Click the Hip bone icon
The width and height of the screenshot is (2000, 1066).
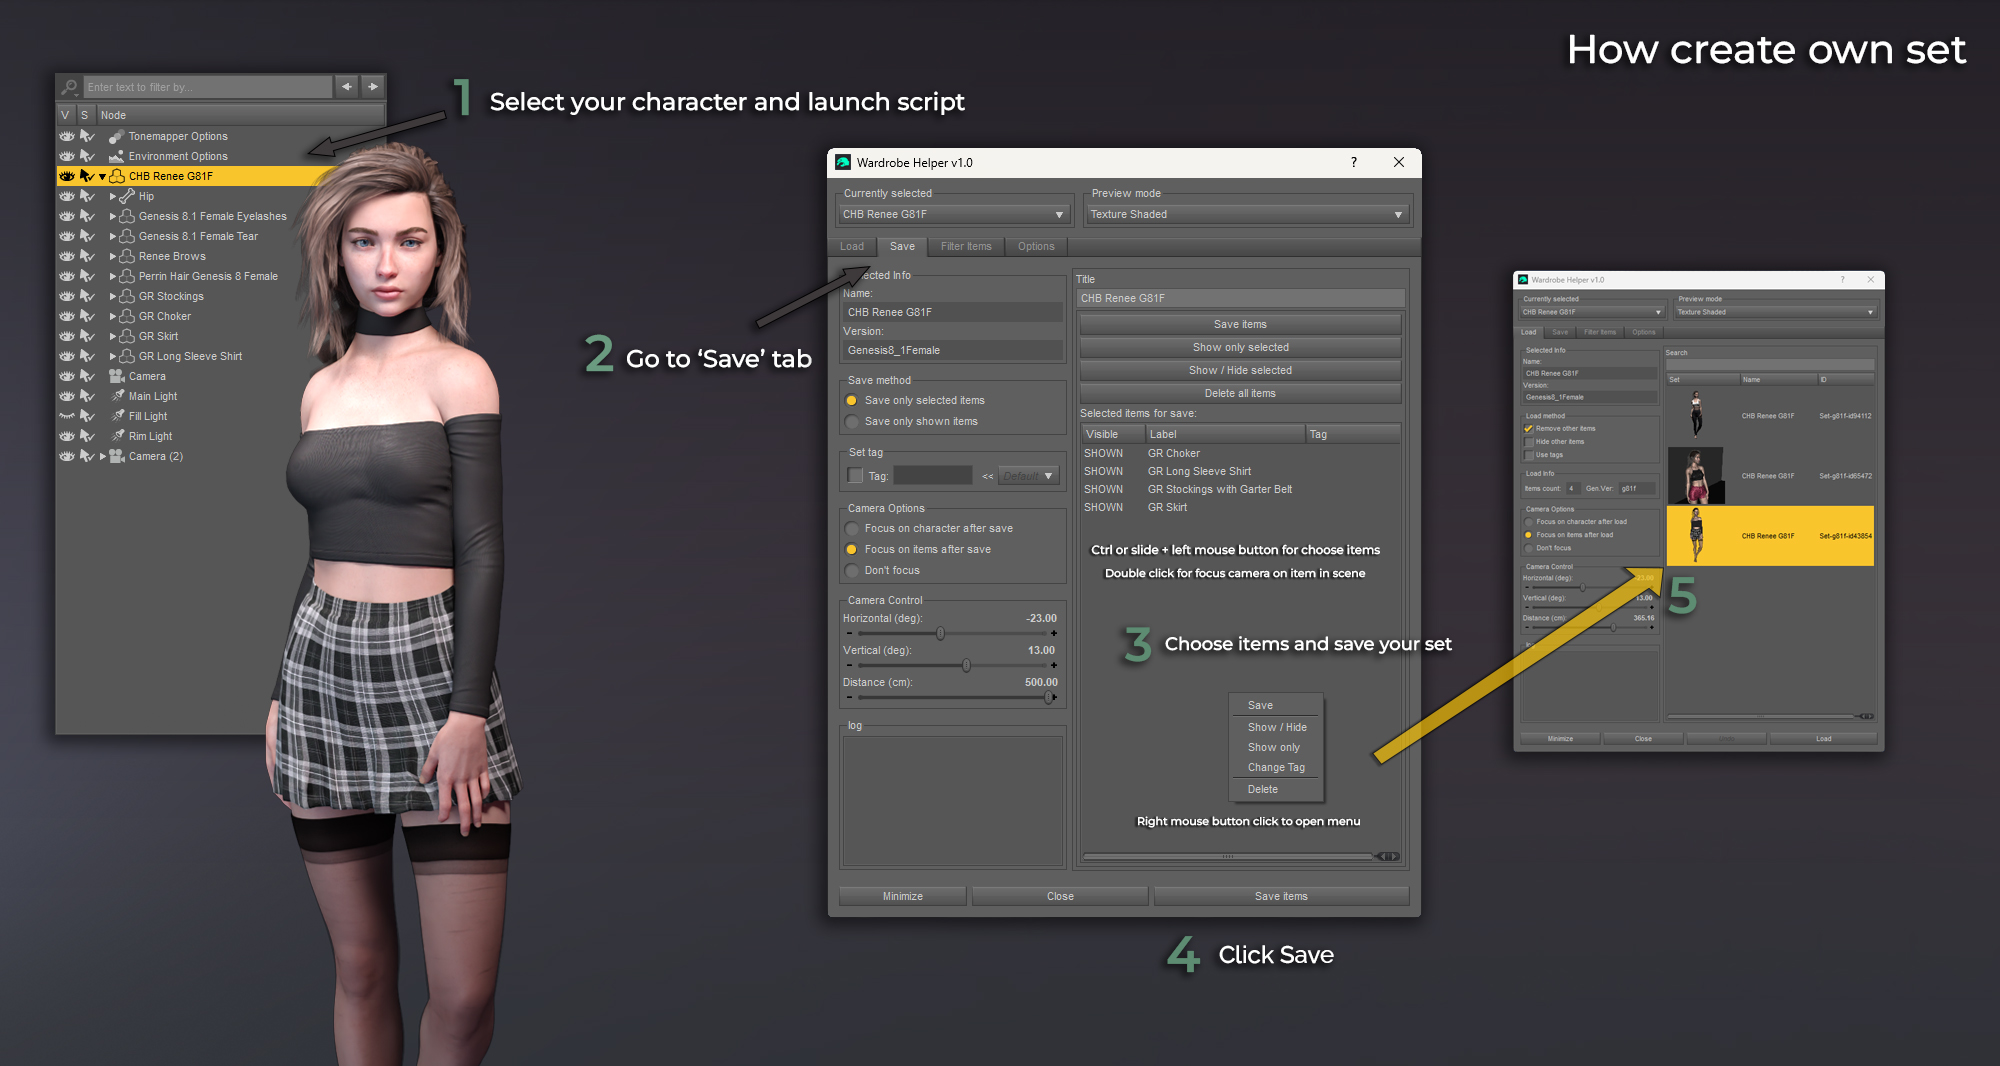(x=126, y=196)
